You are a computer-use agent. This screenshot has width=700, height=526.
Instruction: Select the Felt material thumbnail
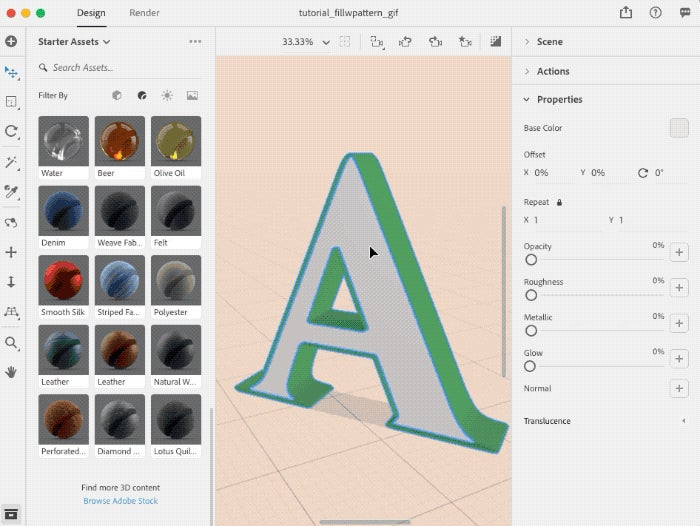coord(176,211)
